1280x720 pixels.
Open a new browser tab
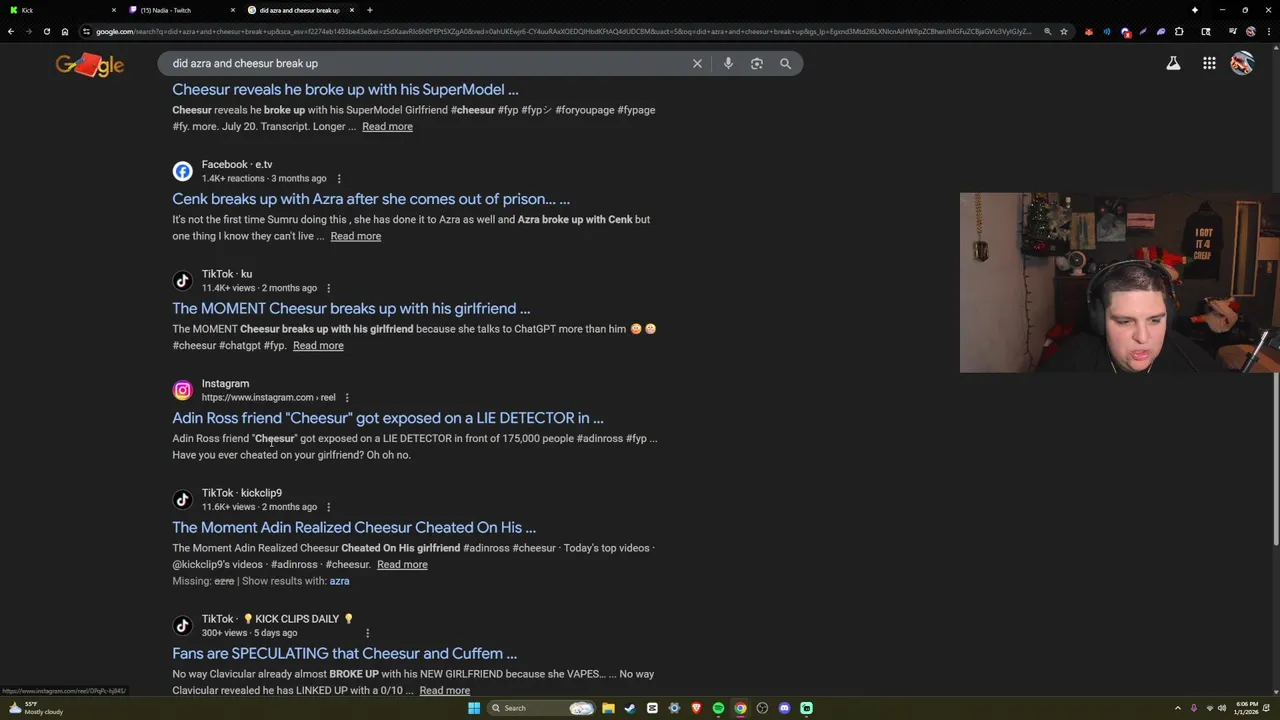370,10
